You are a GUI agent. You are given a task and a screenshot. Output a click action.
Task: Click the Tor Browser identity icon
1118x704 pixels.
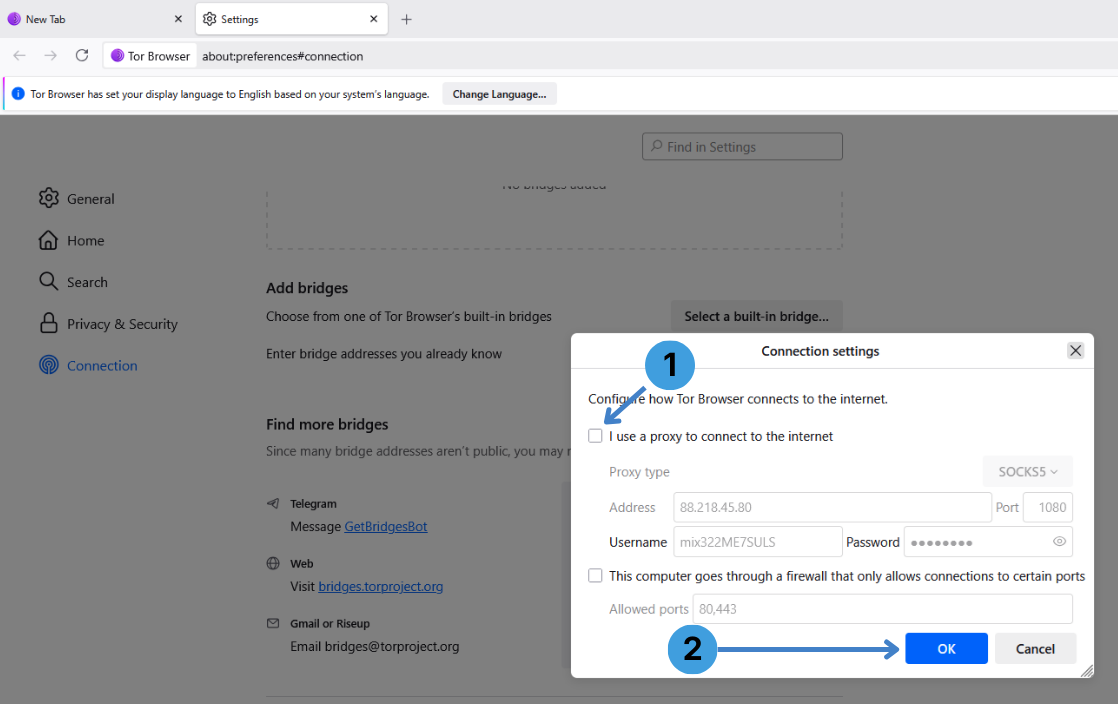point(118,56)
